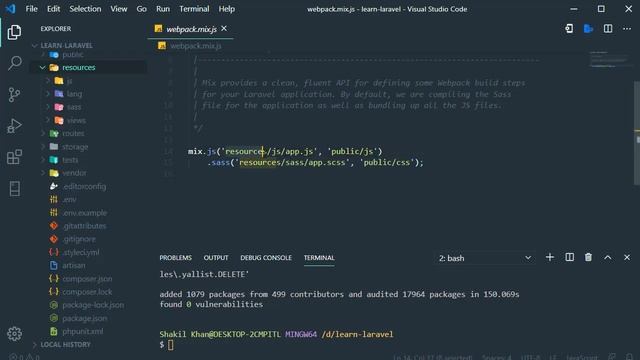Open the Run and Debug view
Image resolution: width=640 pixels, height=360 pixels.
[x=14, y=126]
